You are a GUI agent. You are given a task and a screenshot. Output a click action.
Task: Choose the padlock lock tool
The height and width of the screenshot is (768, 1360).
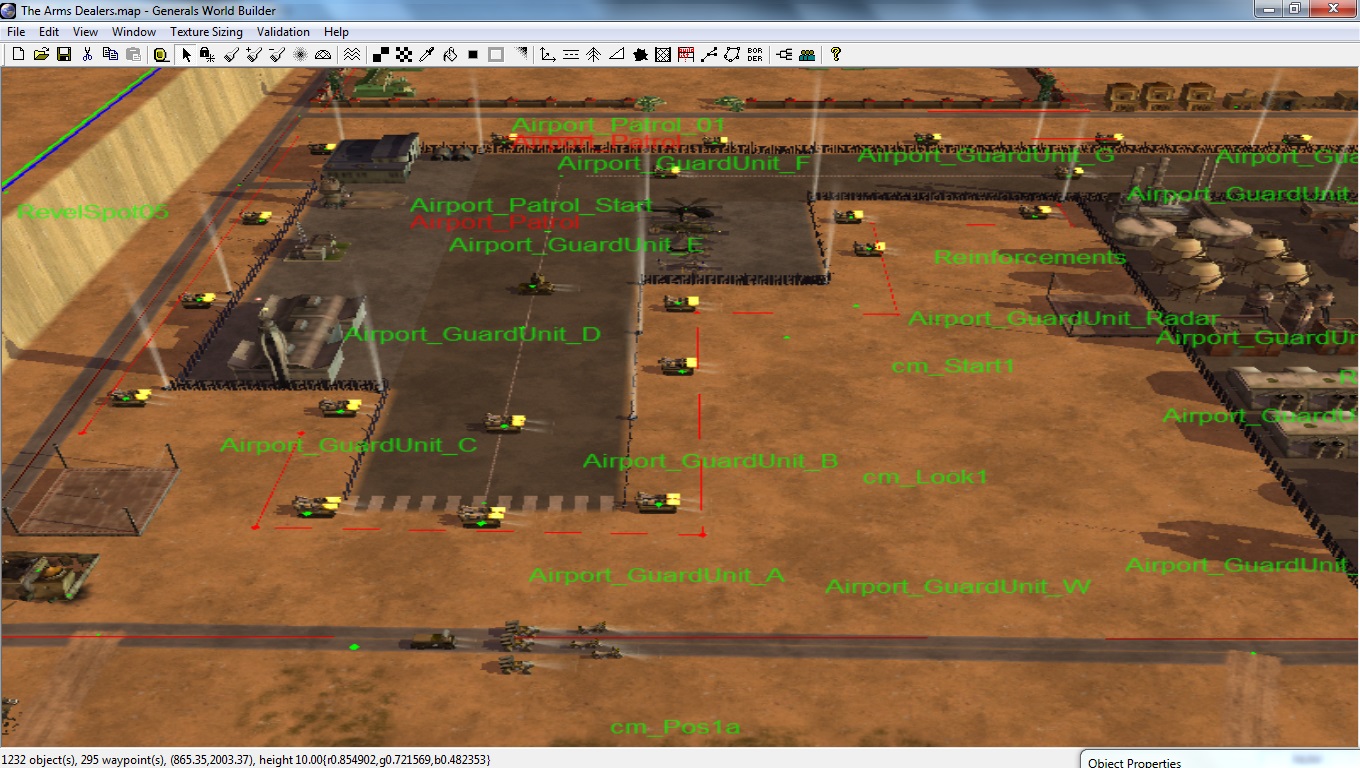pyautogui.click(x=207, y=55)
